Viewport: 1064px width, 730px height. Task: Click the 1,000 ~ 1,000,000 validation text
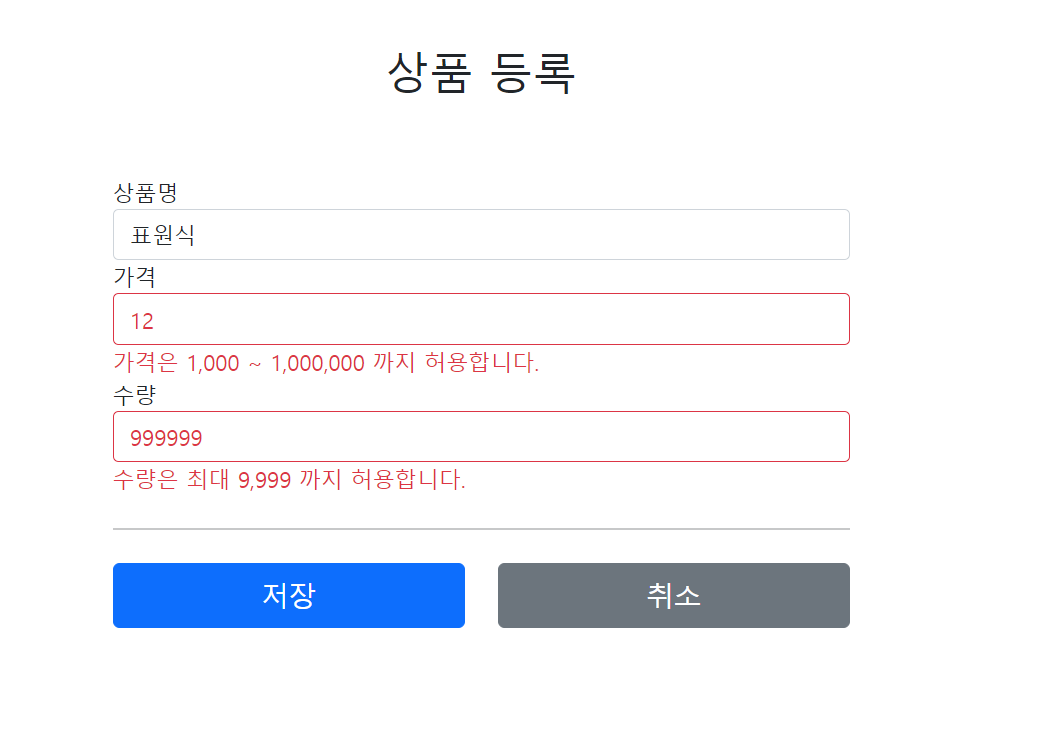276,363
